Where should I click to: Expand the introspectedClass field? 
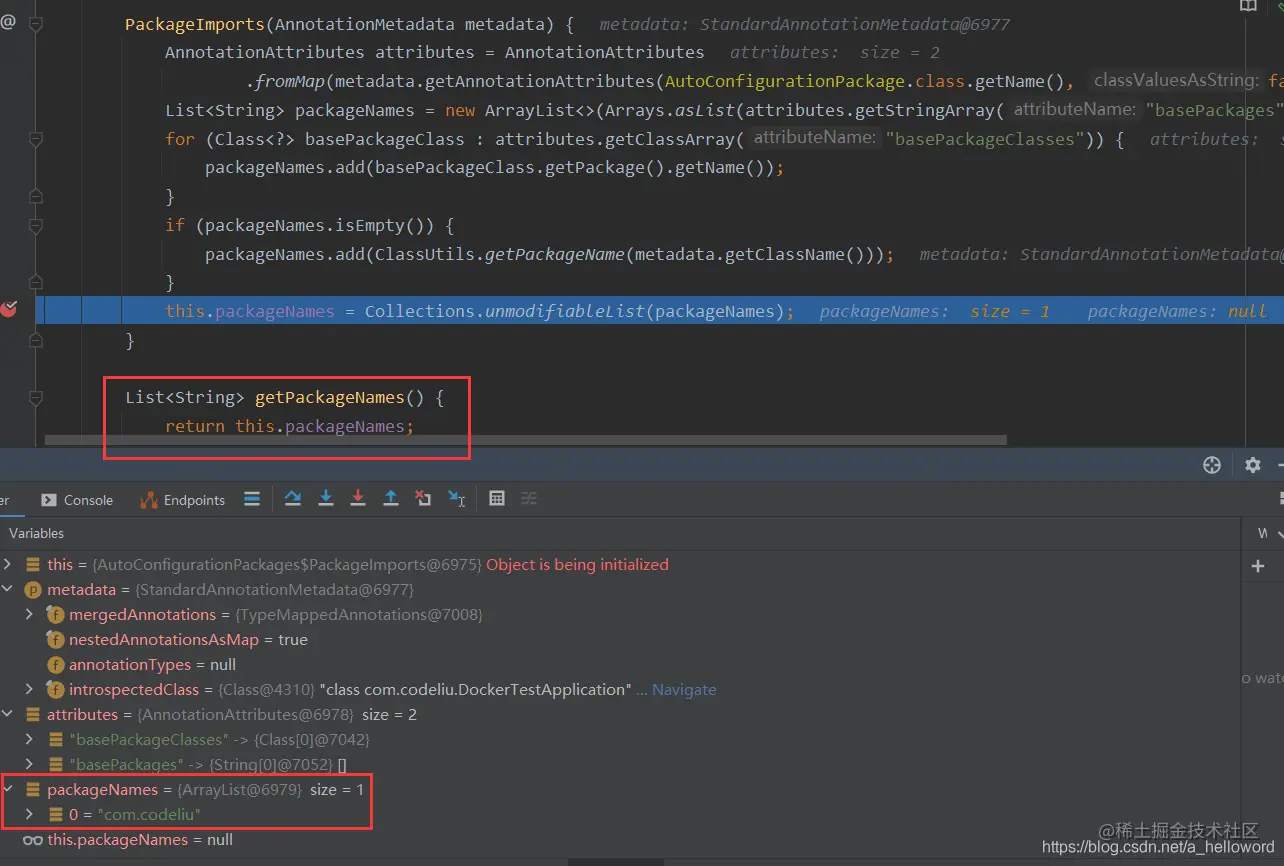coord(29,690)
